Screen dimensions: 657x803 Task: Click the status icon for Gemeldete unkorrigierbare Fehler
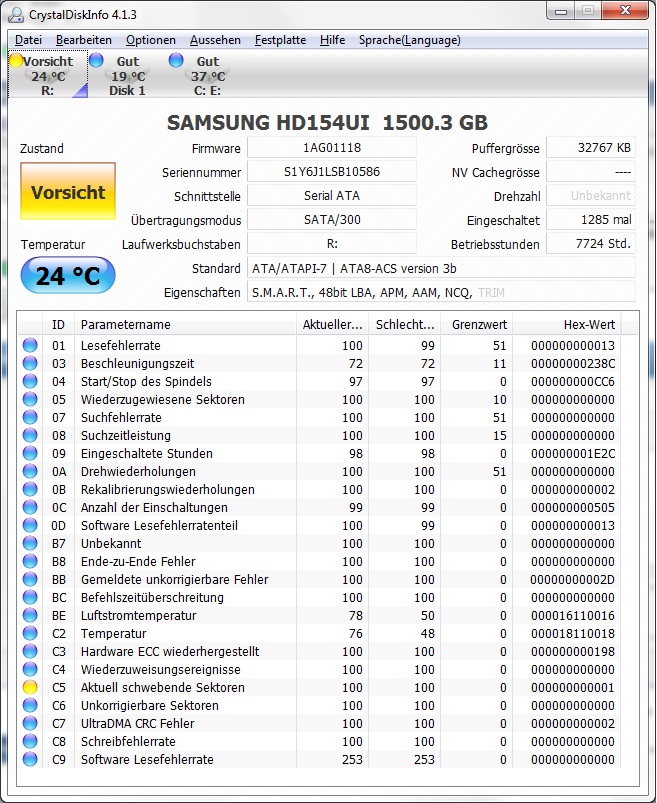(x=30, y=579)
